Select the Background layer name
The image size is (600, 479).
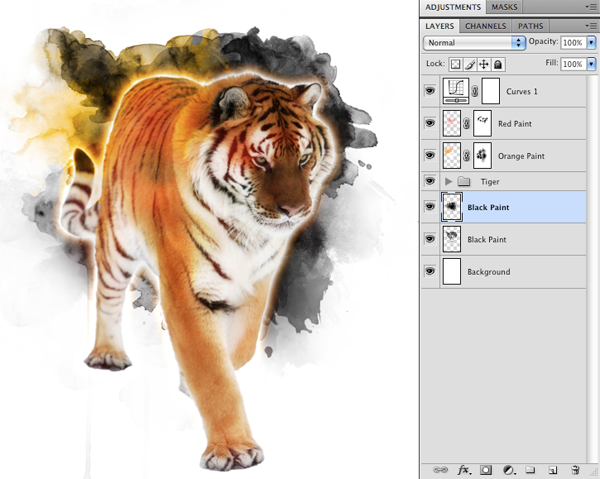[x=489, y=272]
